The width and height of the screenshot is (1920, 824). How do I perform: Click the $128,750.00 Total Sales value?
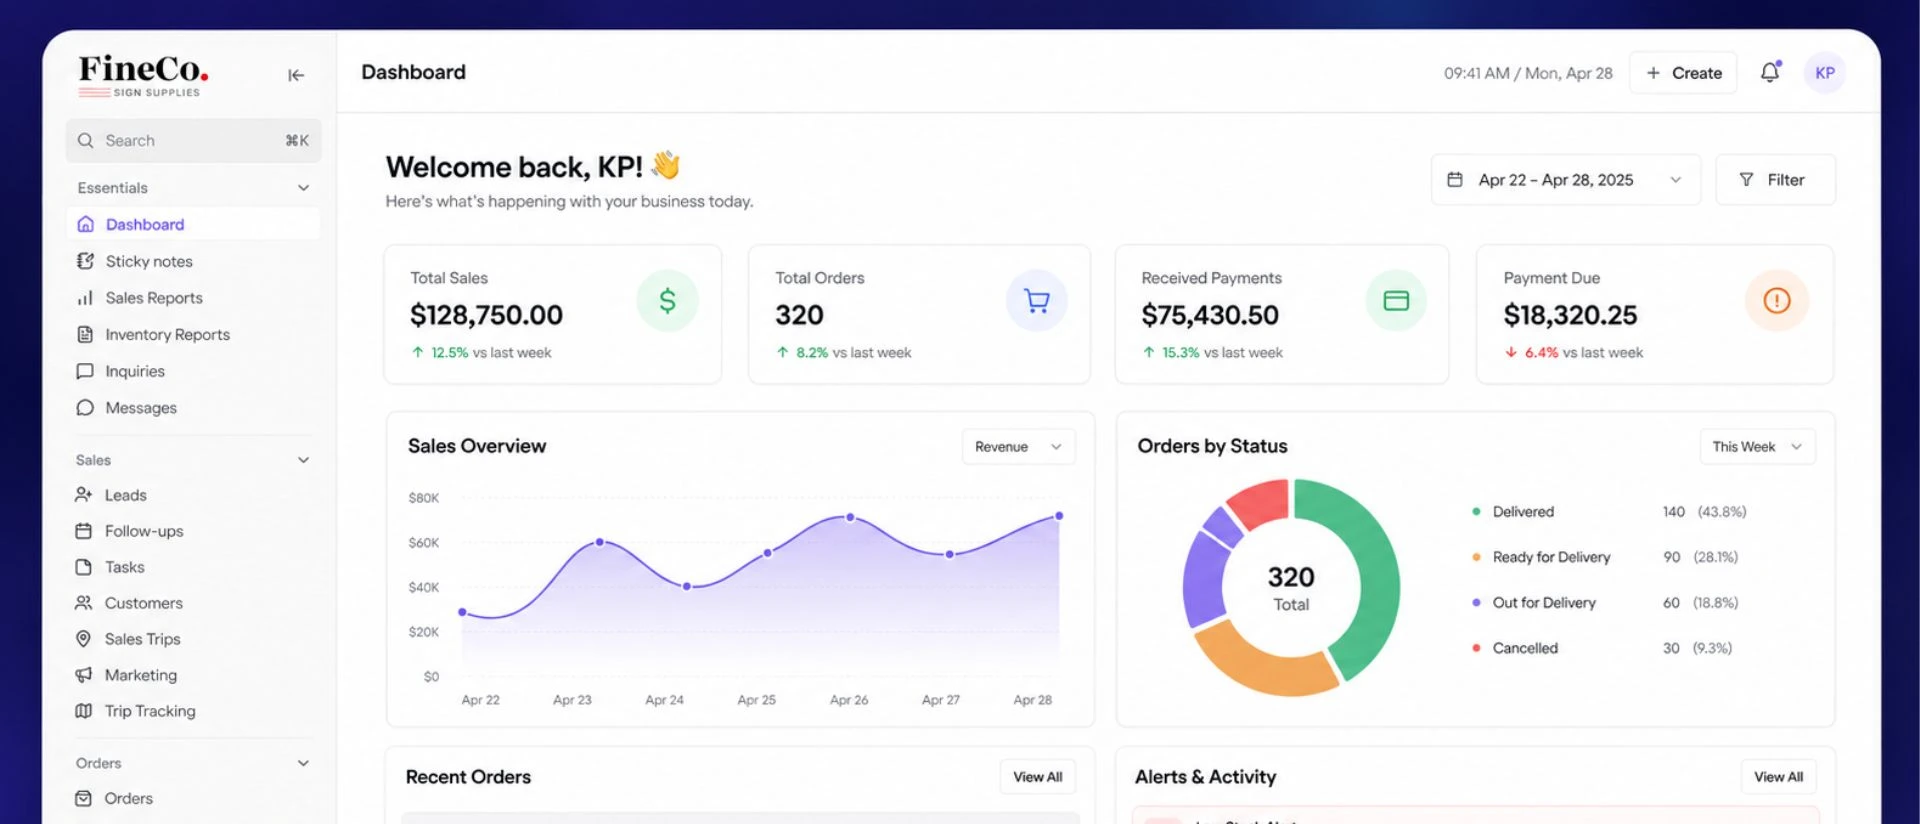(486, 315)
